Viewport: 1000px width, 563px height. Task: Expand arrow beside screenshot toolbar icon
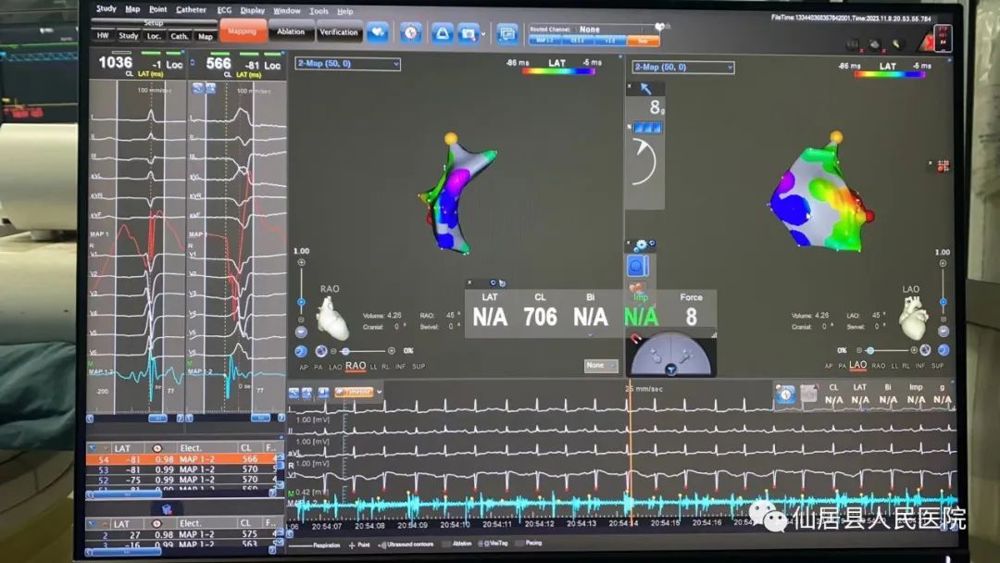[x=483, y=34]
